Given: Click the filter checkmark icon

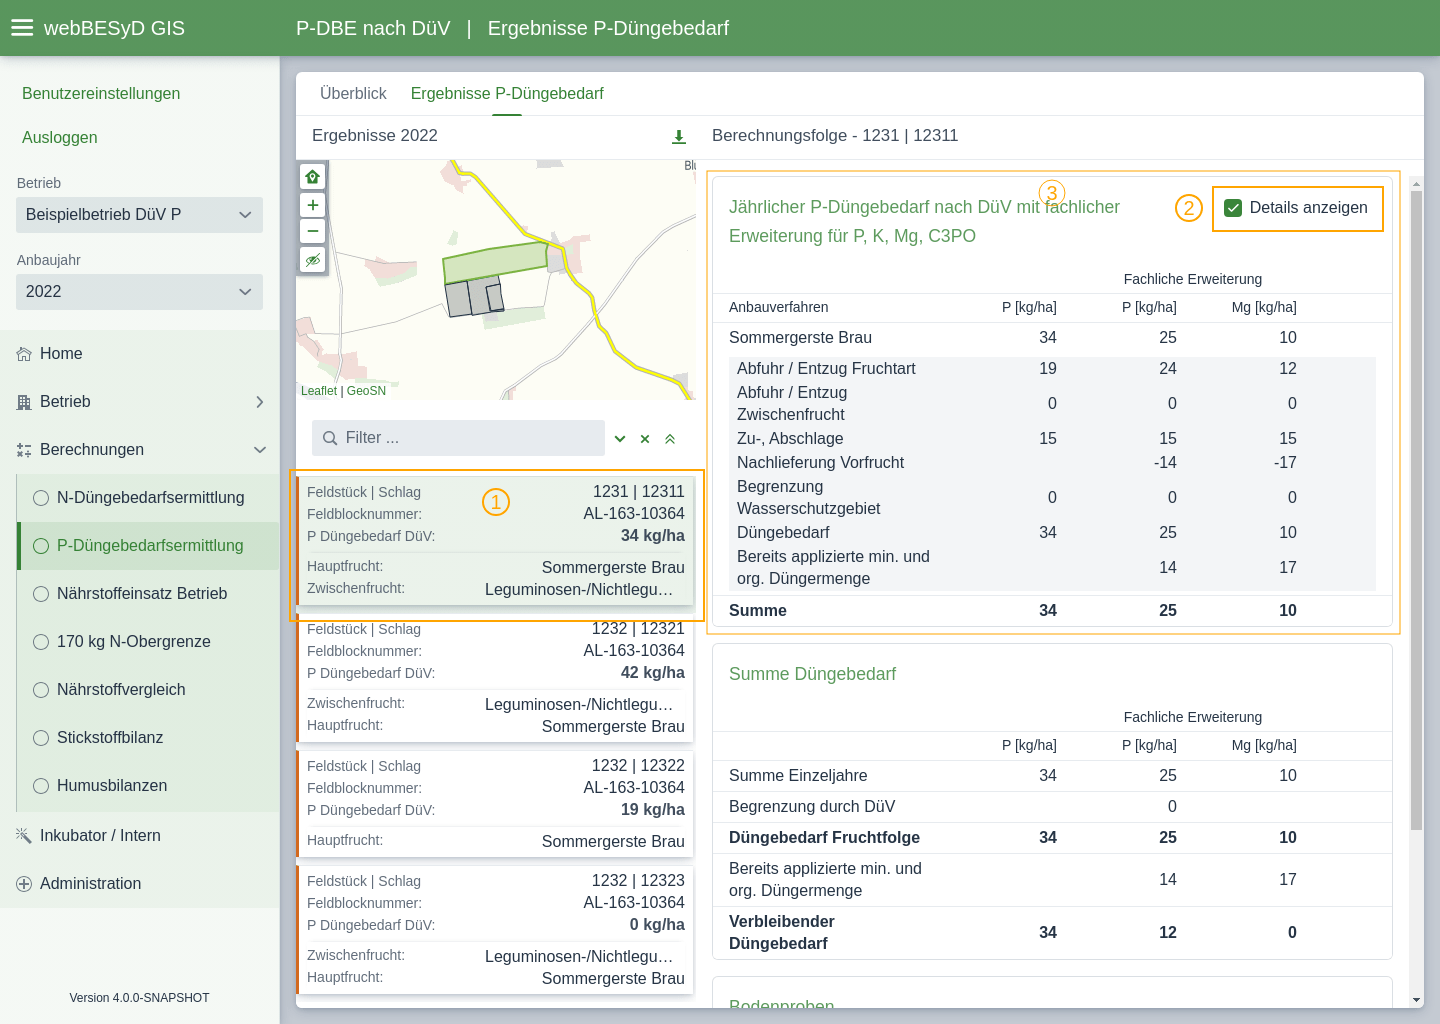Looking at the screenshot, I should (x=620, y=438).
